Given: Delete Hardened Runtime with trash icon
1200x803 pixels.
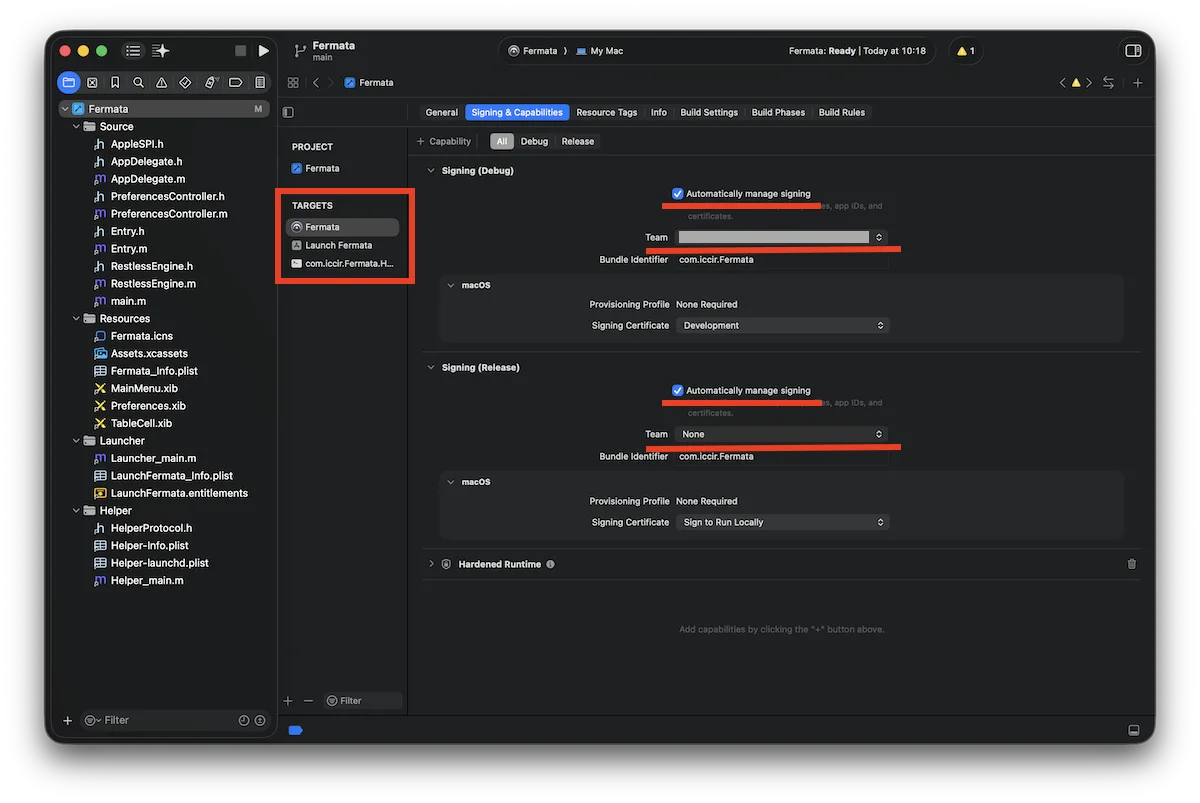Looking at the screenshot, I should coord(1132,564).
